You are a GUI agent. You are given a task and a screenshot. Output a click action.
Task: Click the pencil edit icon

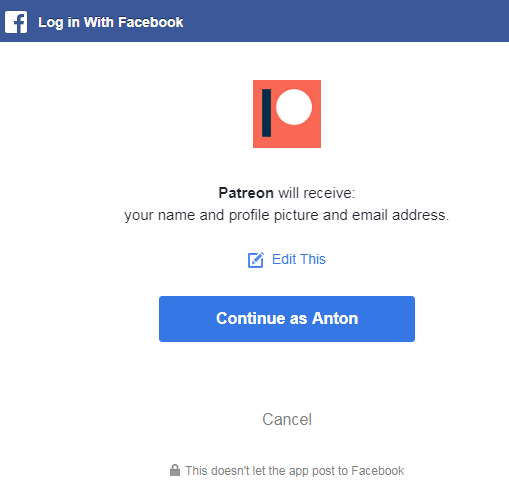(x=256, y=260)
